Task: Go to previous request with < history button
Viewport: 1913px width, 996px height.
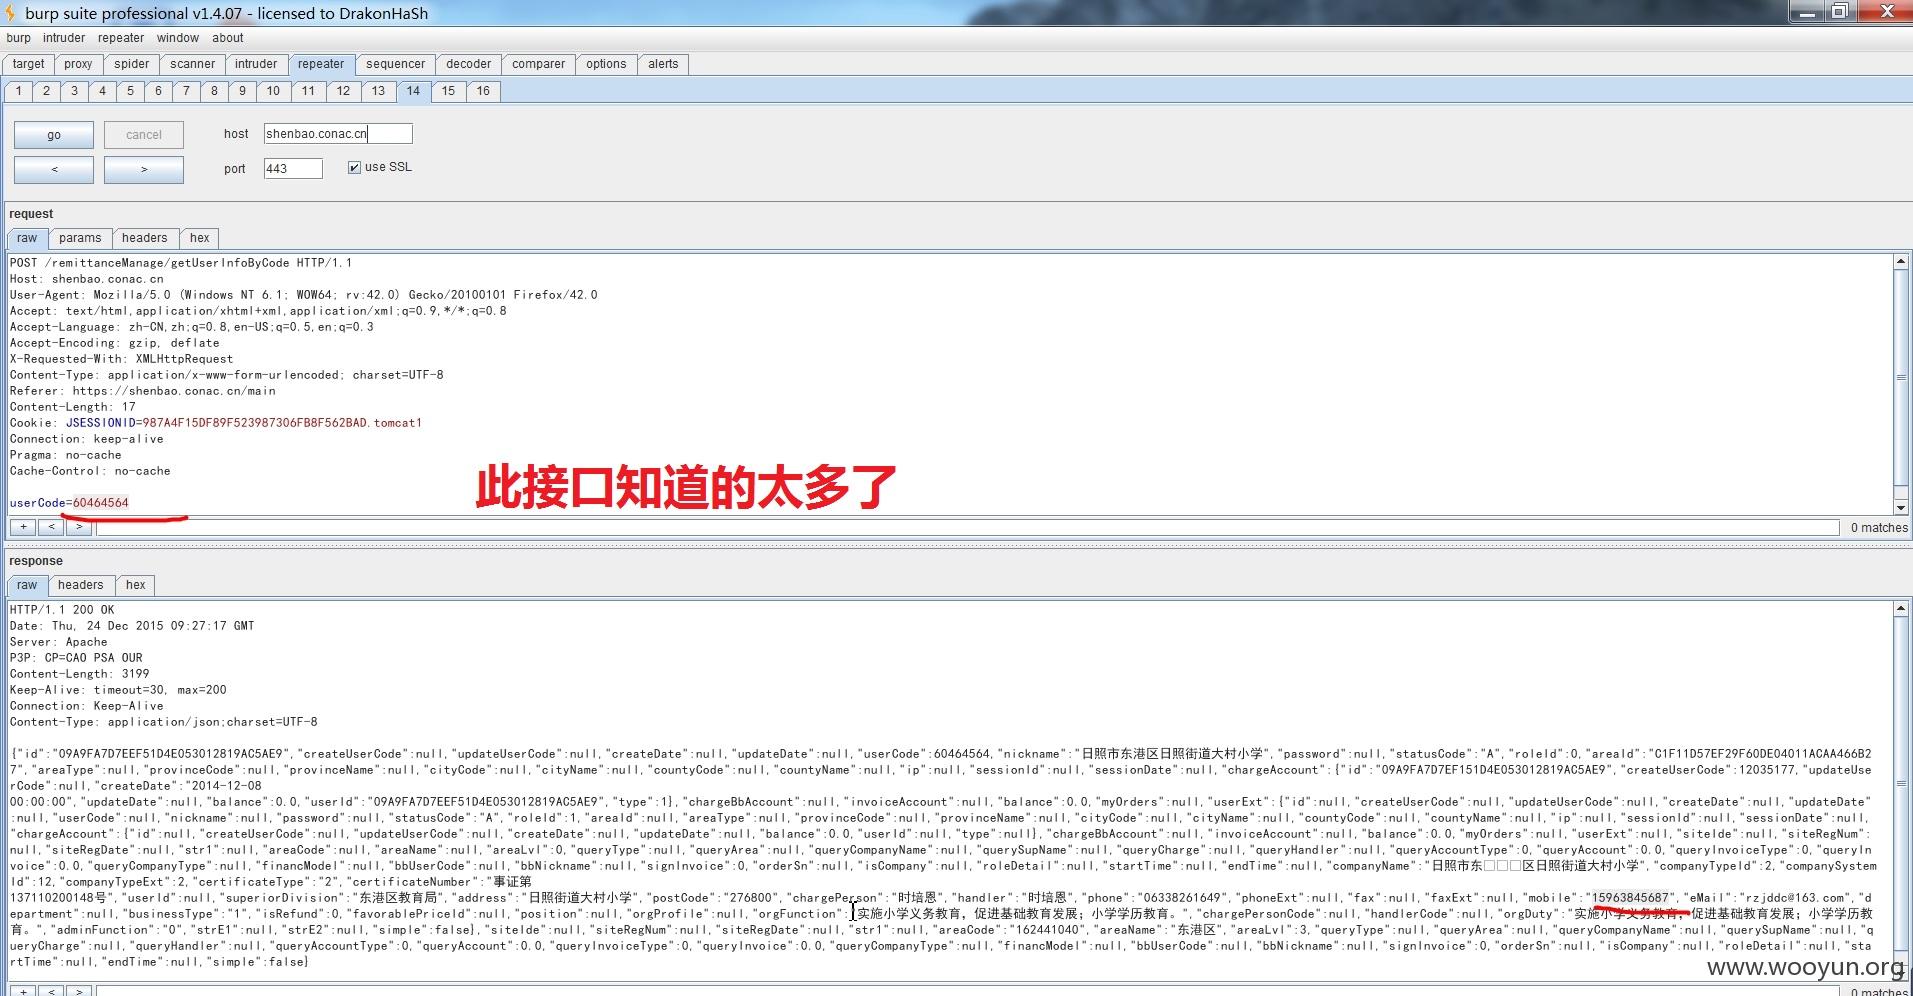Action: pyautogui.click(x=54, y=169)
